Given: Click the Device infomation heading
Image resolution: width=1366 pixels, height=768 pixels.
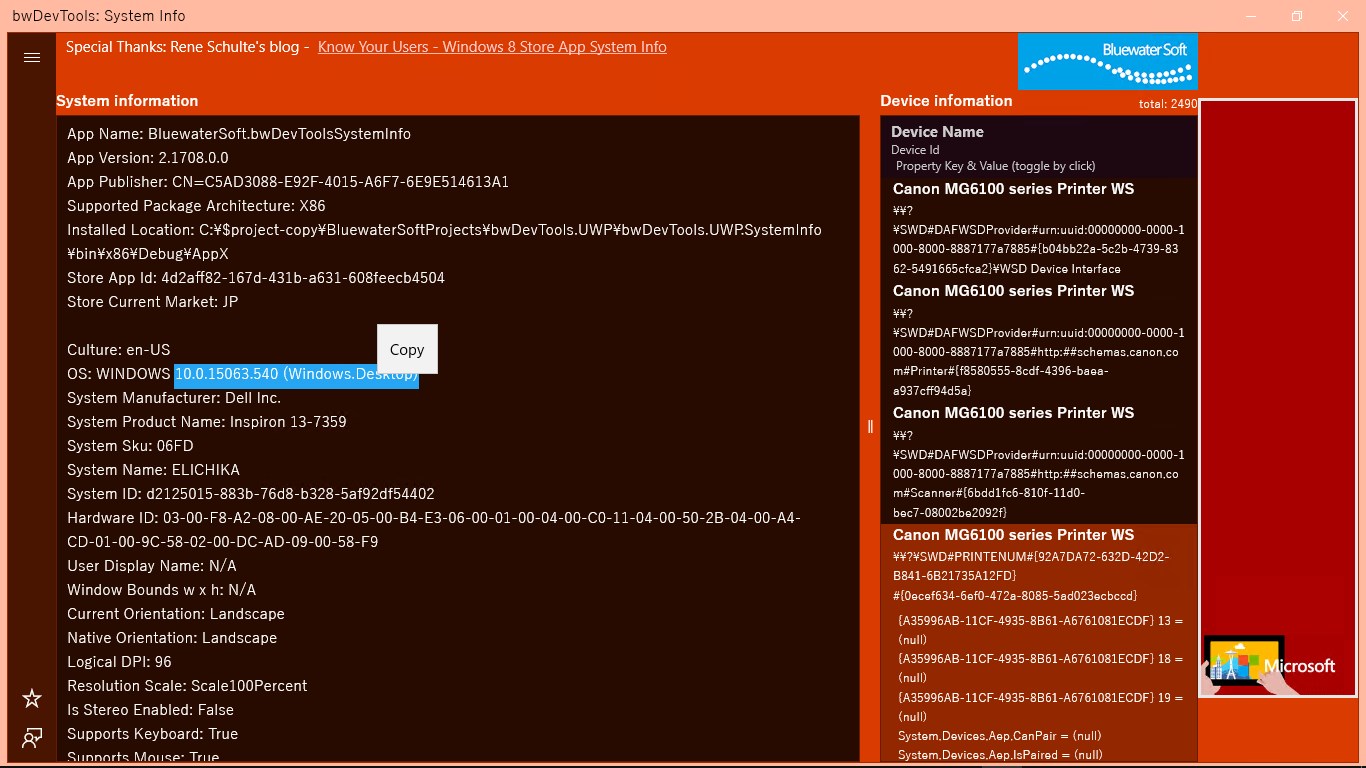Looking at the screenshot, I should click(946, 101).
